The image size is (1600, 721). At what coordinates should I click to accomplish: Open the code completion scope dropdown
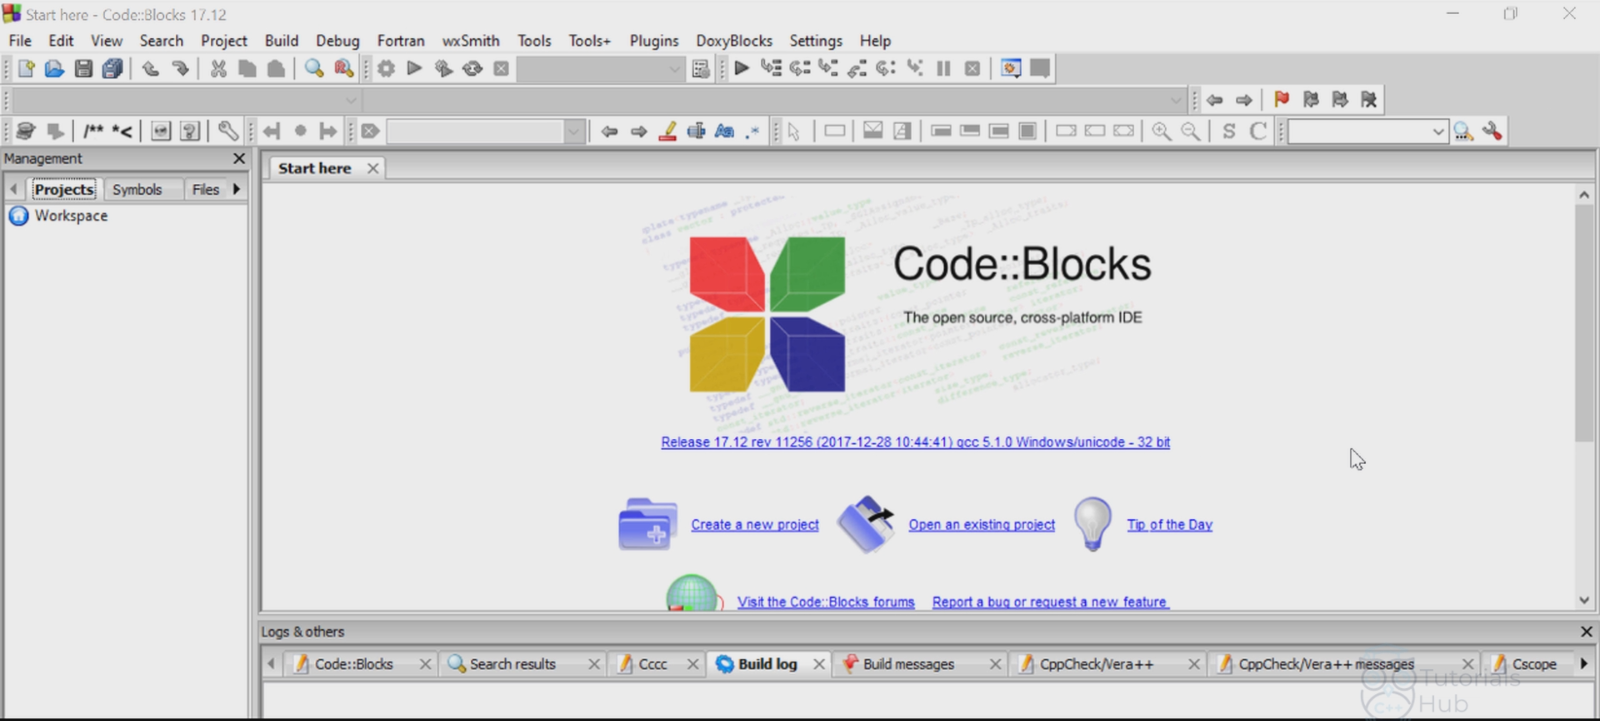point(185,100)
